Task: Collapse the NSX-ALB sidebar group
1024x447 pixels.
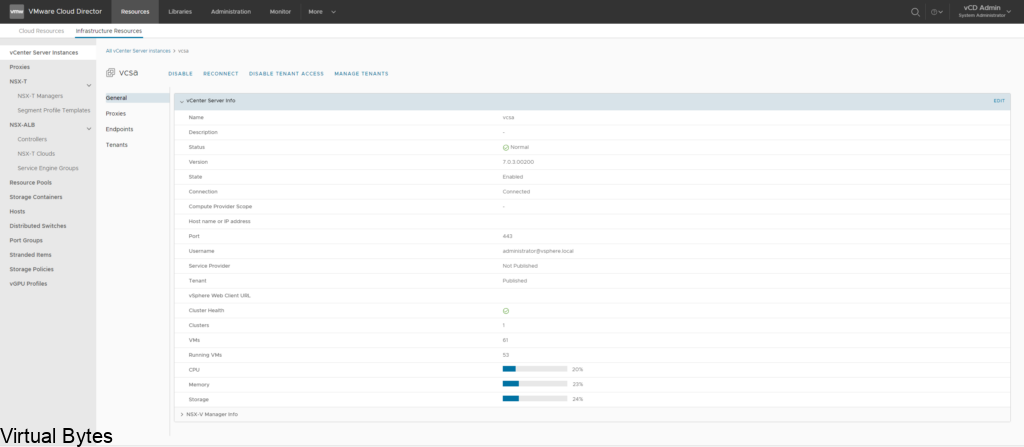Action: pos(89,128)
